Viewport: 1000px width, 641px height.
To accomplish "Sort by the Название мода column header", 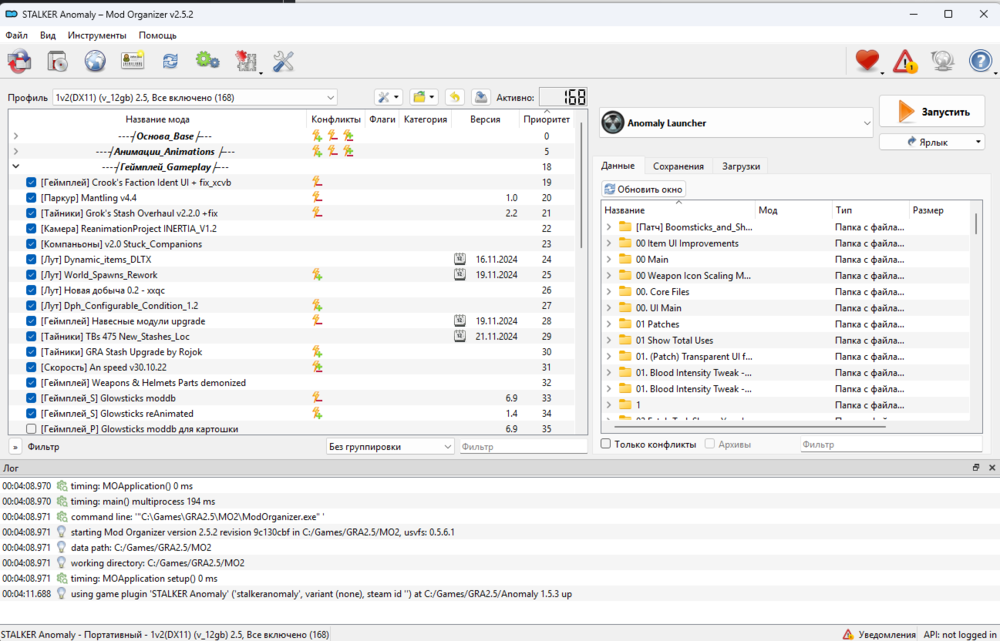I will pyautogui.click(x=157, y=119).
